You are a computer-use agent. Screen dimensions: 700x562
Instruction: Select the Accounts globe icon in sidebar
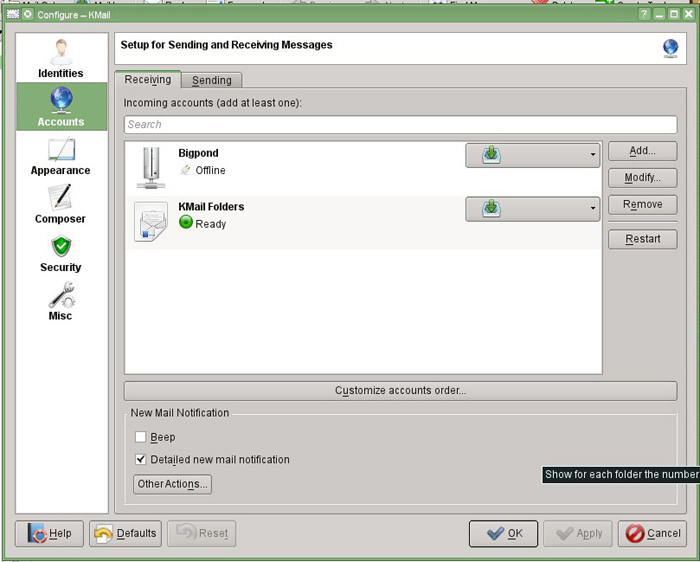pyautogui.click(x=61, y=99)
